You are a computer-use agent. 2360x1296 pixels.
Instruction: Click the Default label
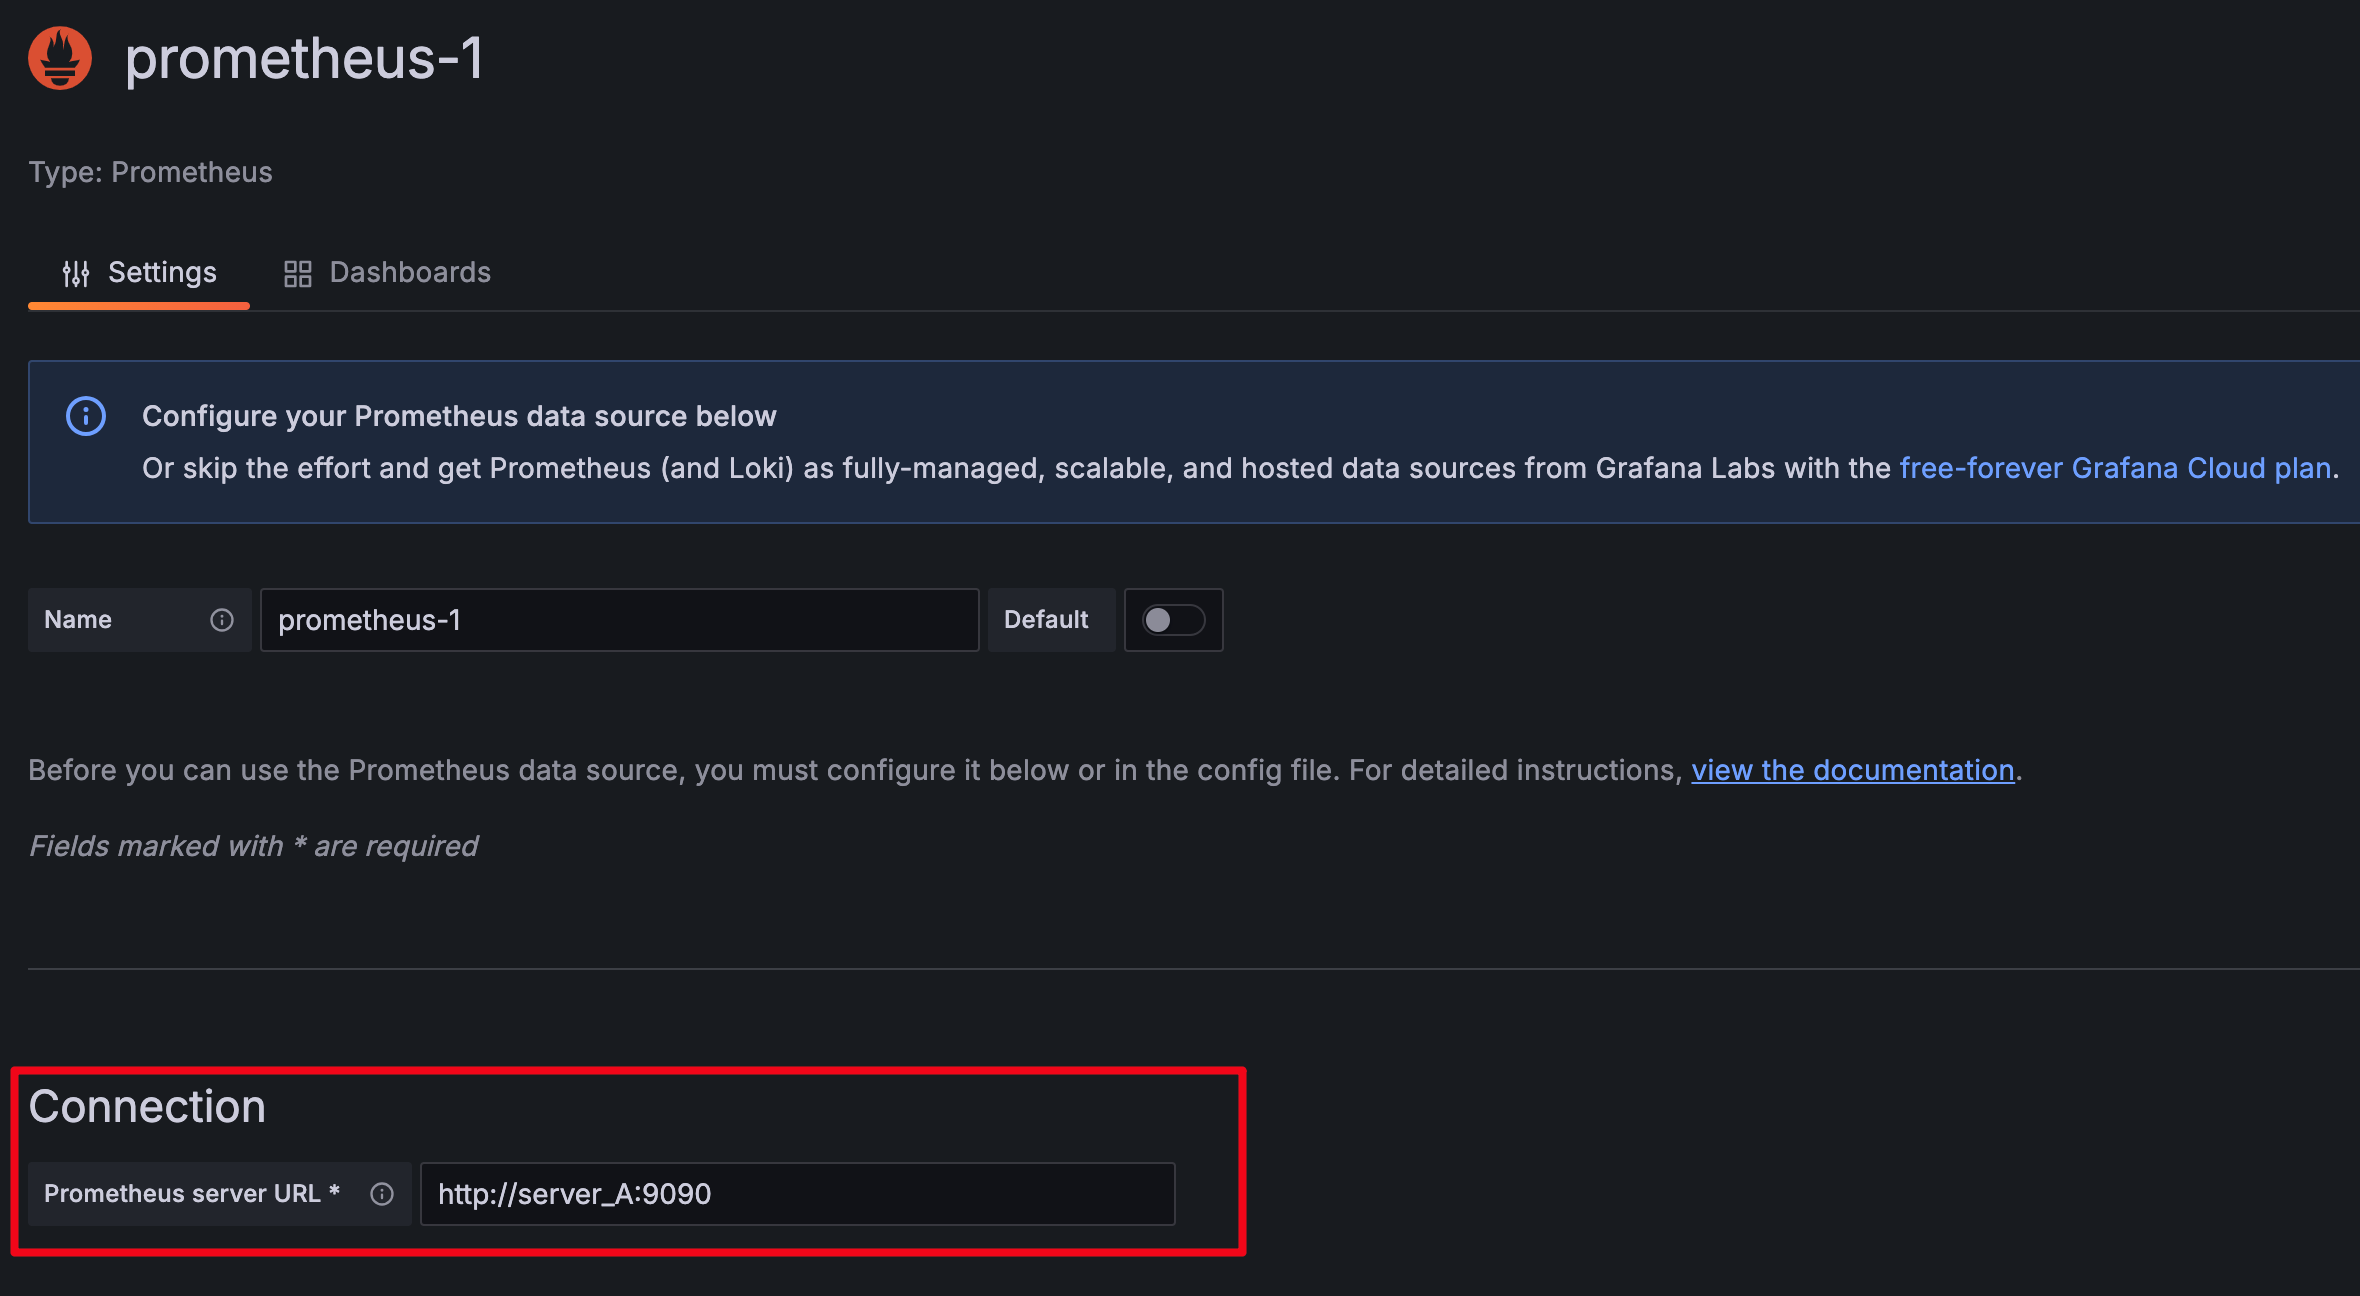[1046, 620]
